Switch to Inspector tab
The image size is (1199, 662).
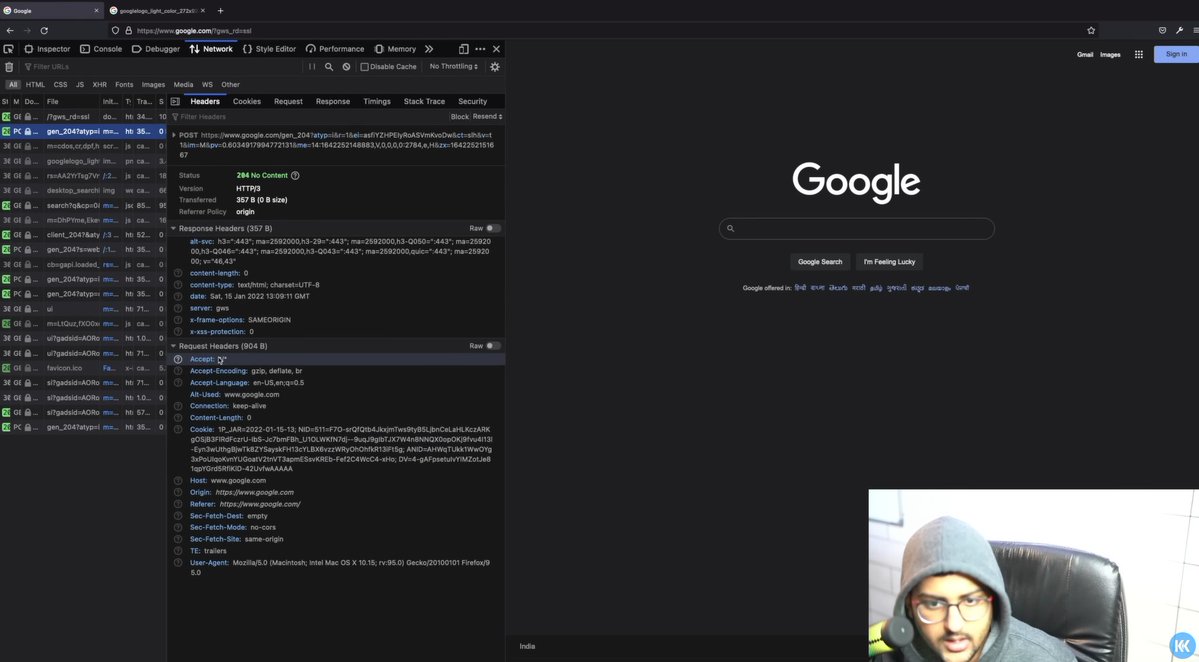point(47,49)
